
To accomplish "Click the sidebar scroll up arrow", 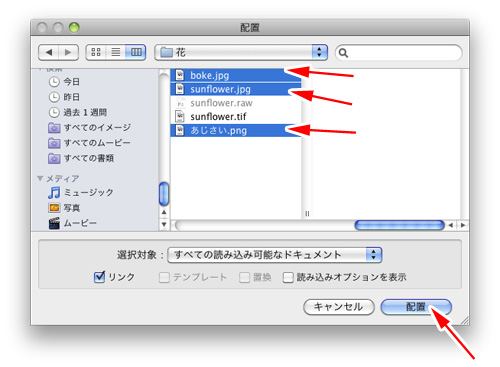I will (164, 212).
